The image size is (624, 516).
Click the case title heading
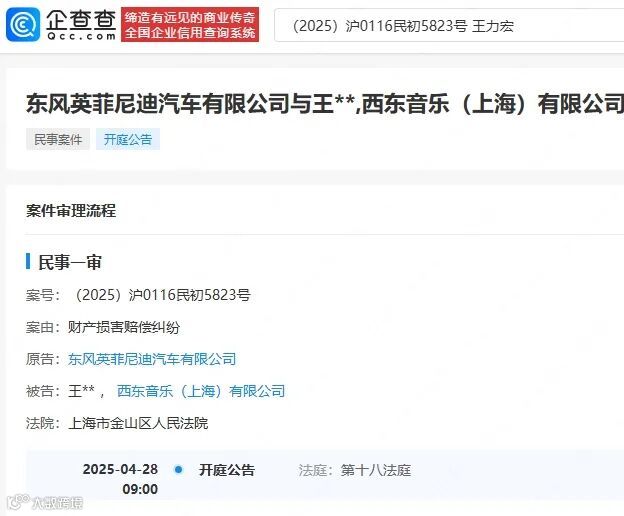point(325,103)
